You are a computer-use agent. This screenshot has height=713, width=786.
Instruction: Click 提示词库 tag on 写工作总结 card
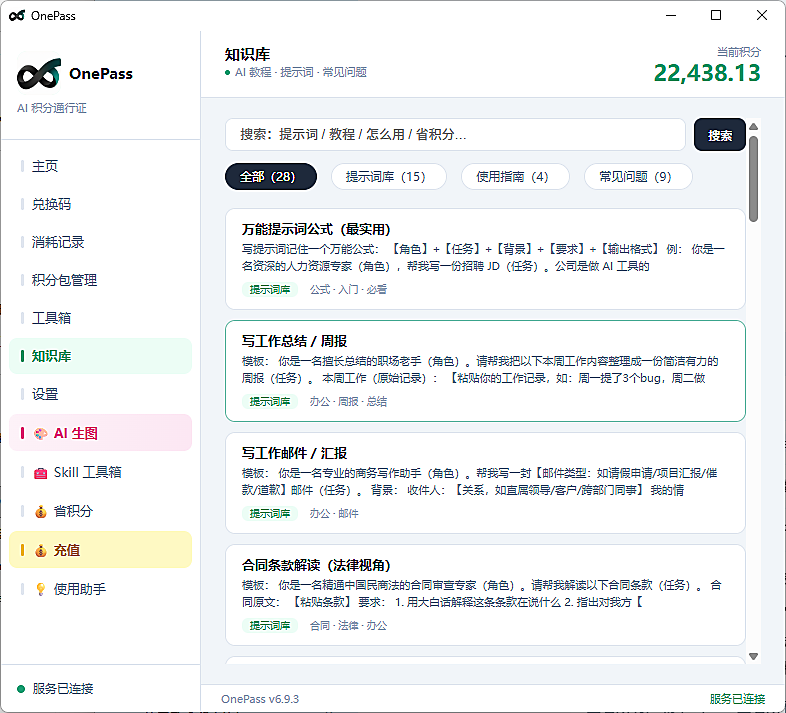coord(270,402)
